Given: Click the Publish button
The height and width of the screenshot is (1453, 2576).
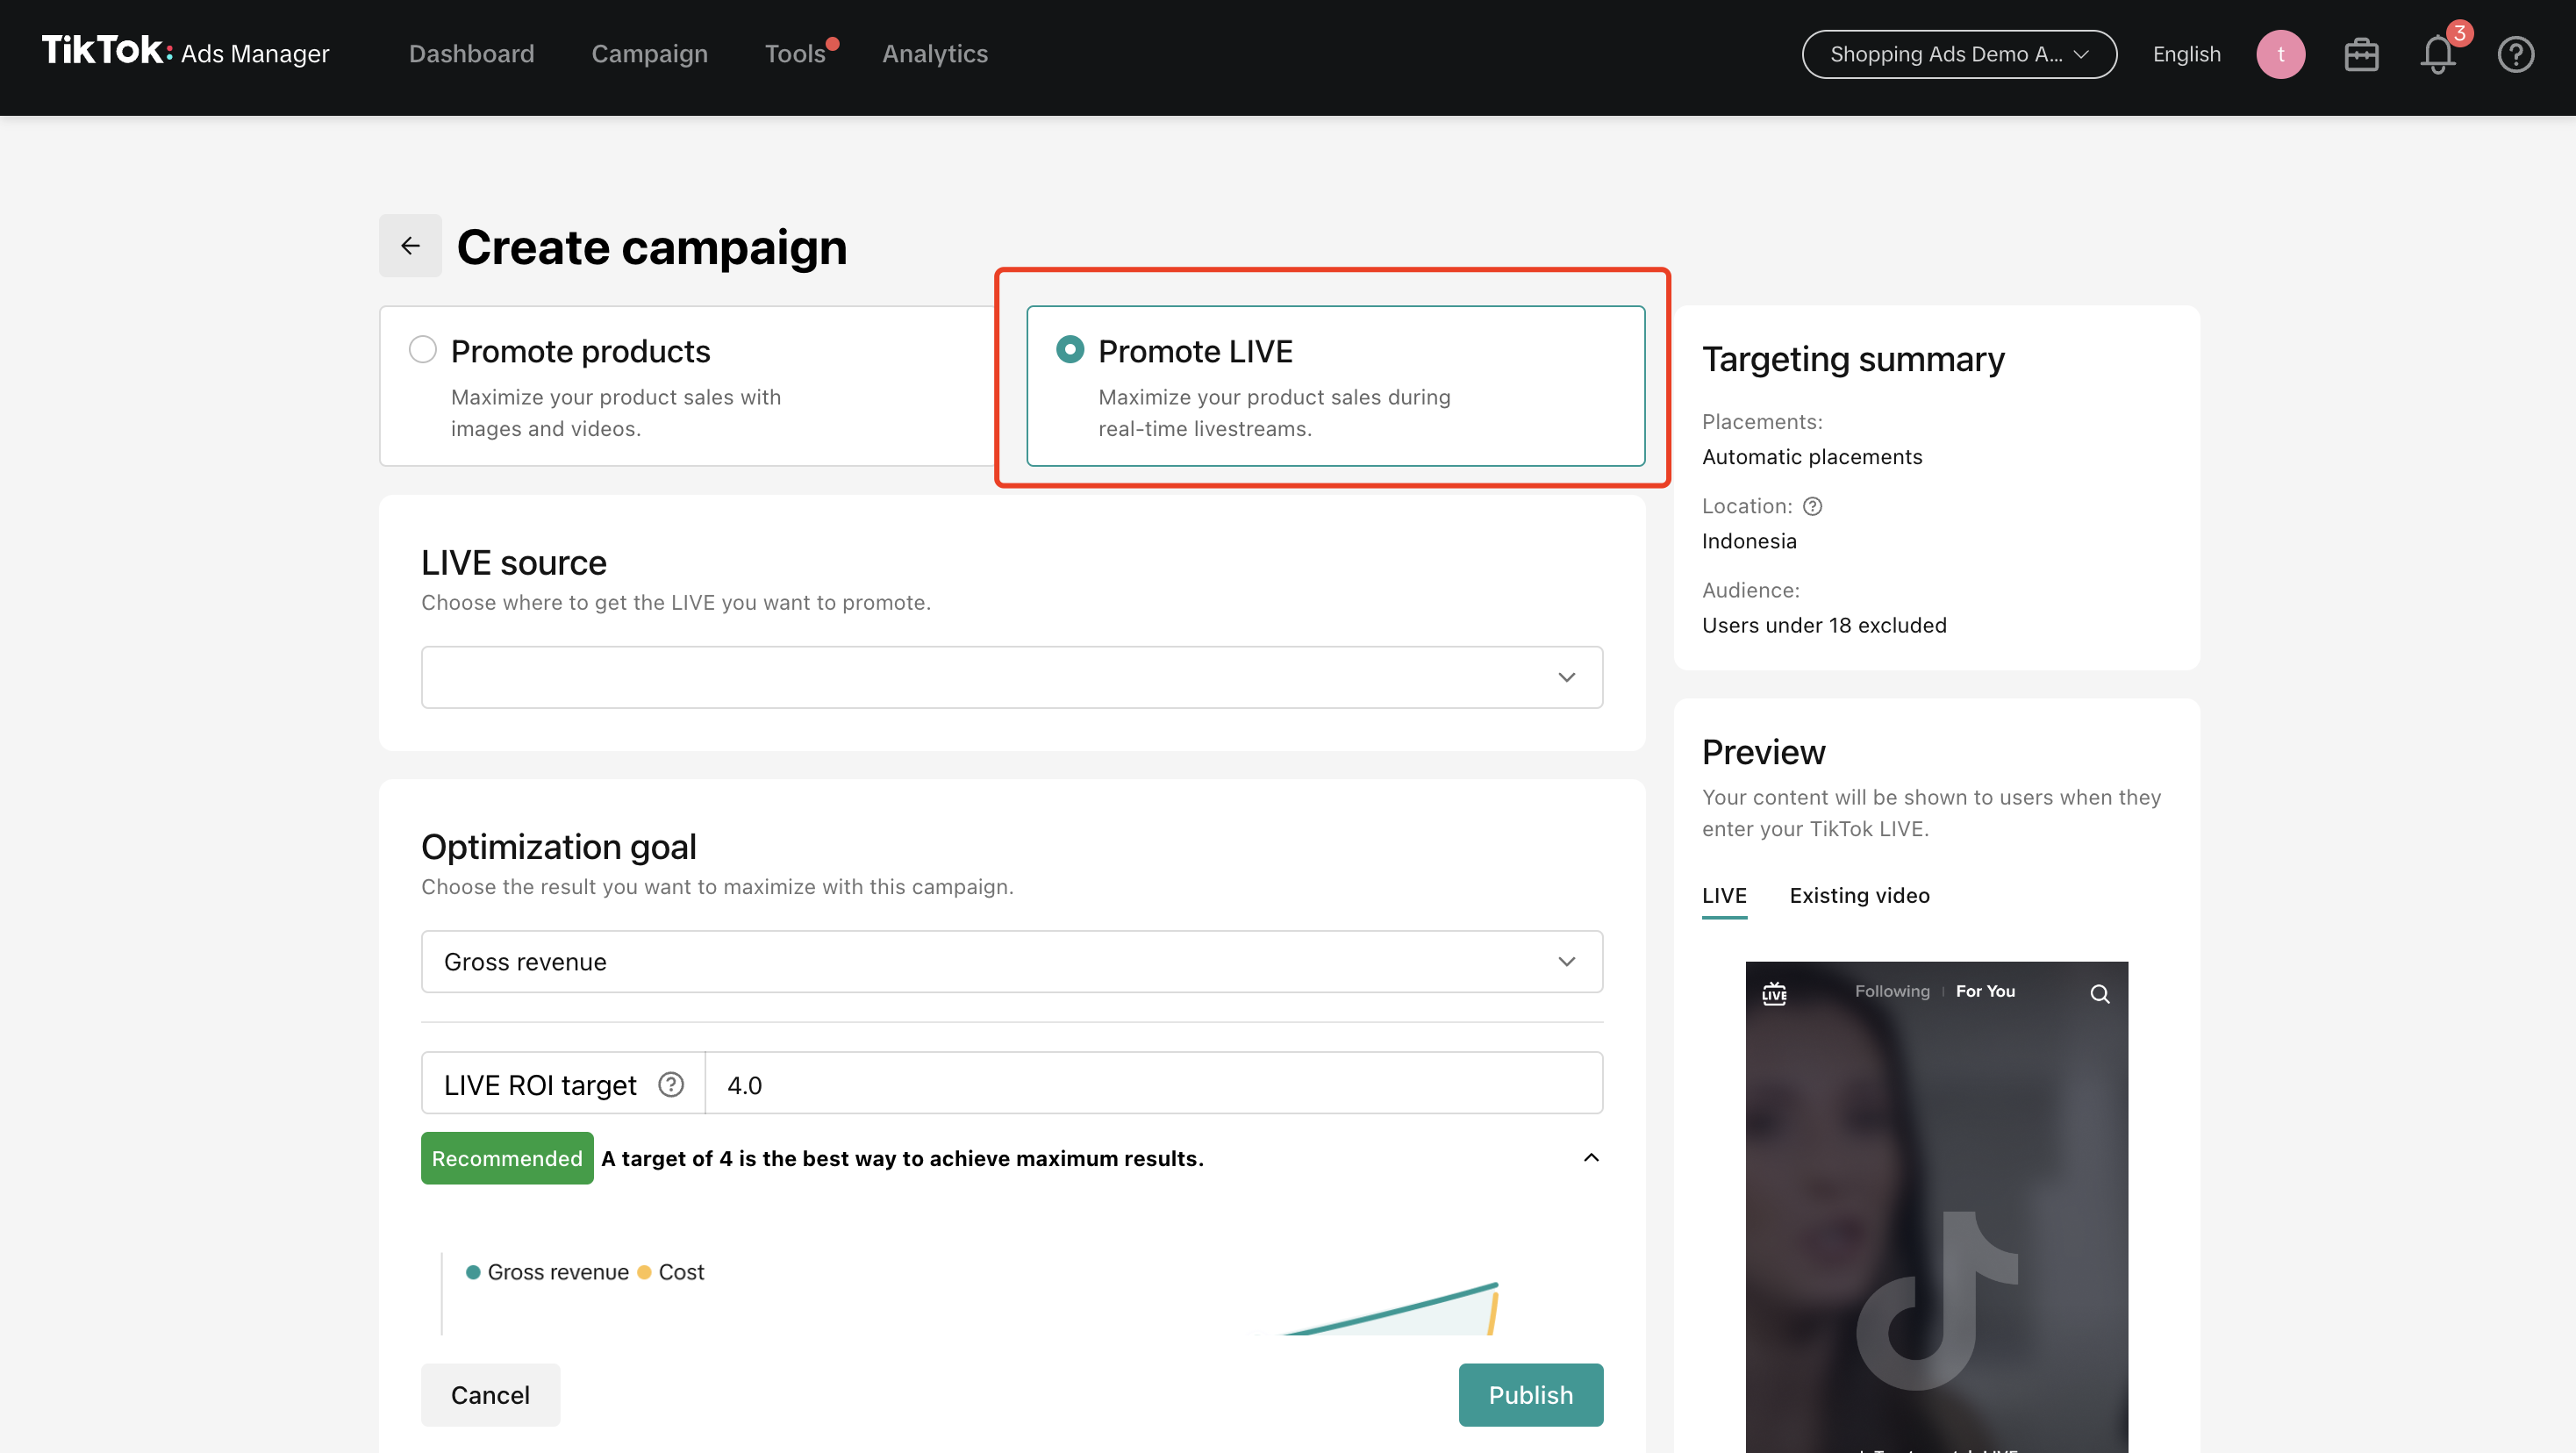Looking at the screenshot, I should pos(1530,1394).
